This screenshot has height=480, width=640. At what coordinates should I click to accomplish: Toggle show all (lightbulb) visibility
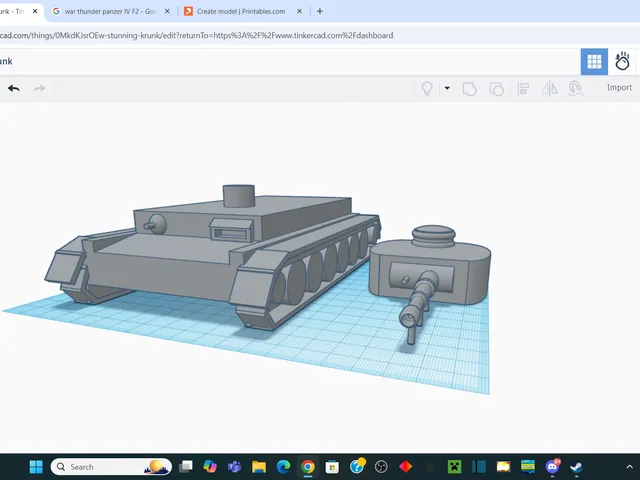(x=427, y=88)
